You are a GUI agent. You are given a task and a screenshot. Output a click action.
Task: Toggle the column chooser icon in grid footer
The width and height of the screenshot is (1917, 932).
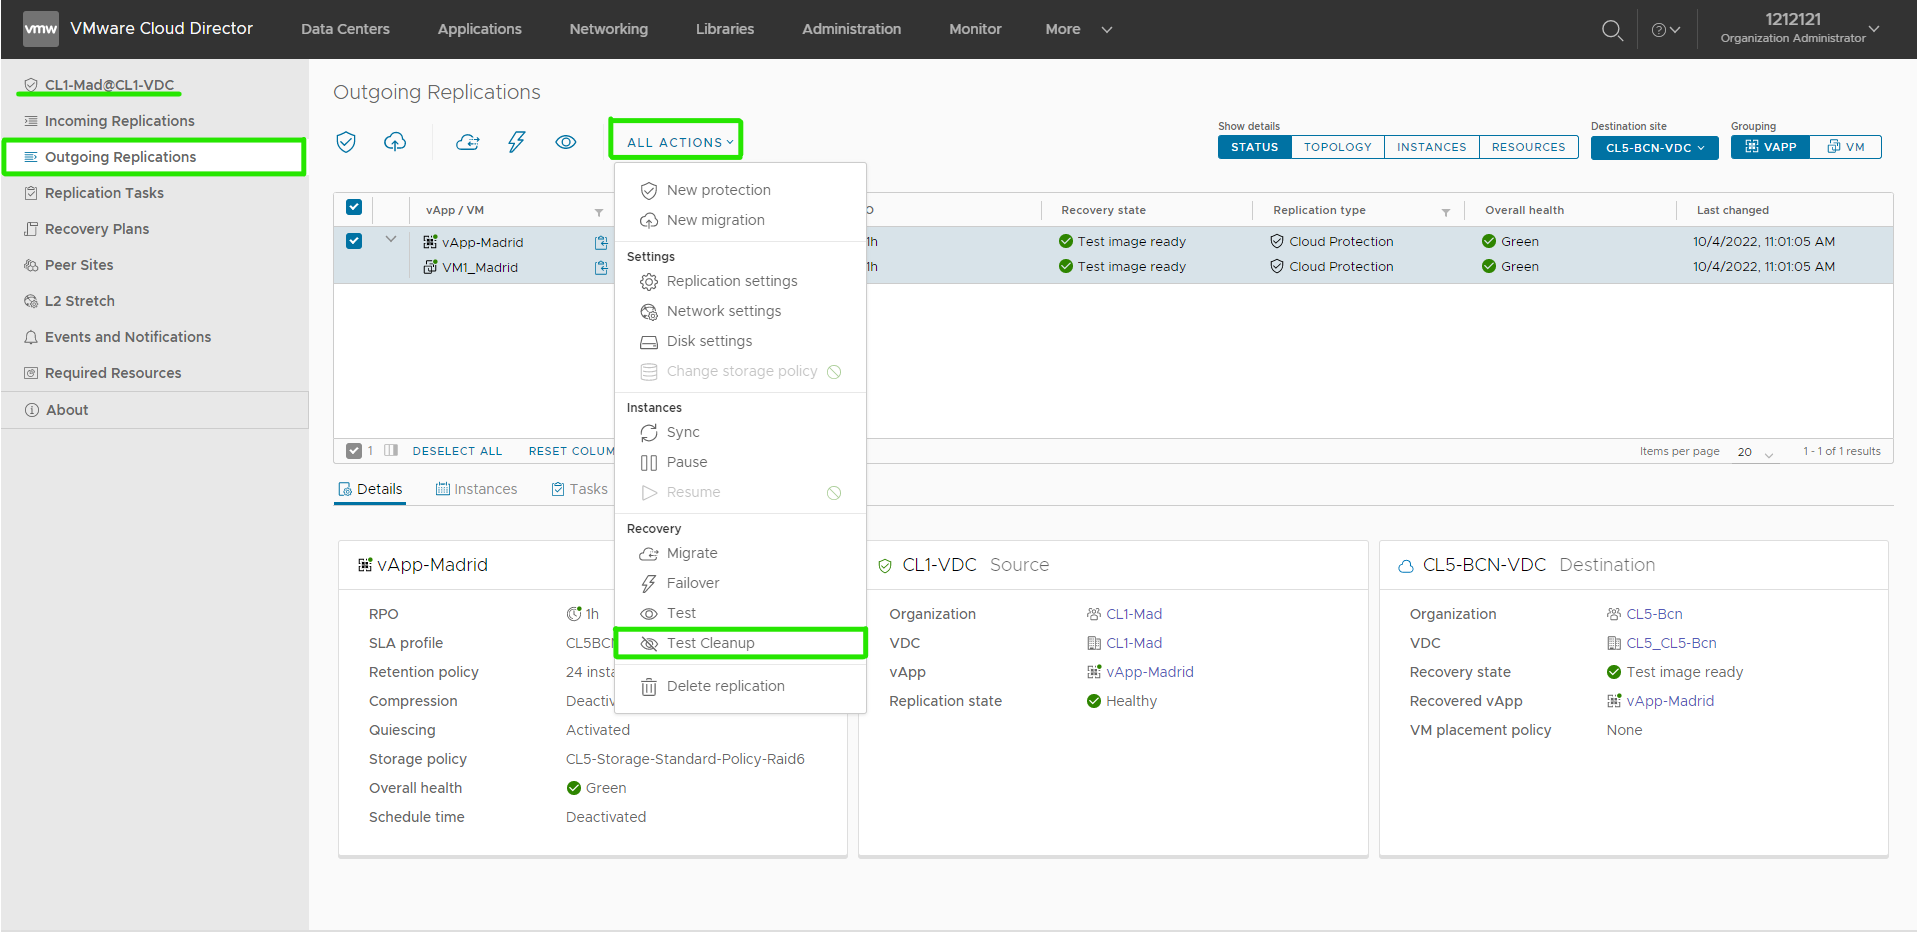coord(391,450)
